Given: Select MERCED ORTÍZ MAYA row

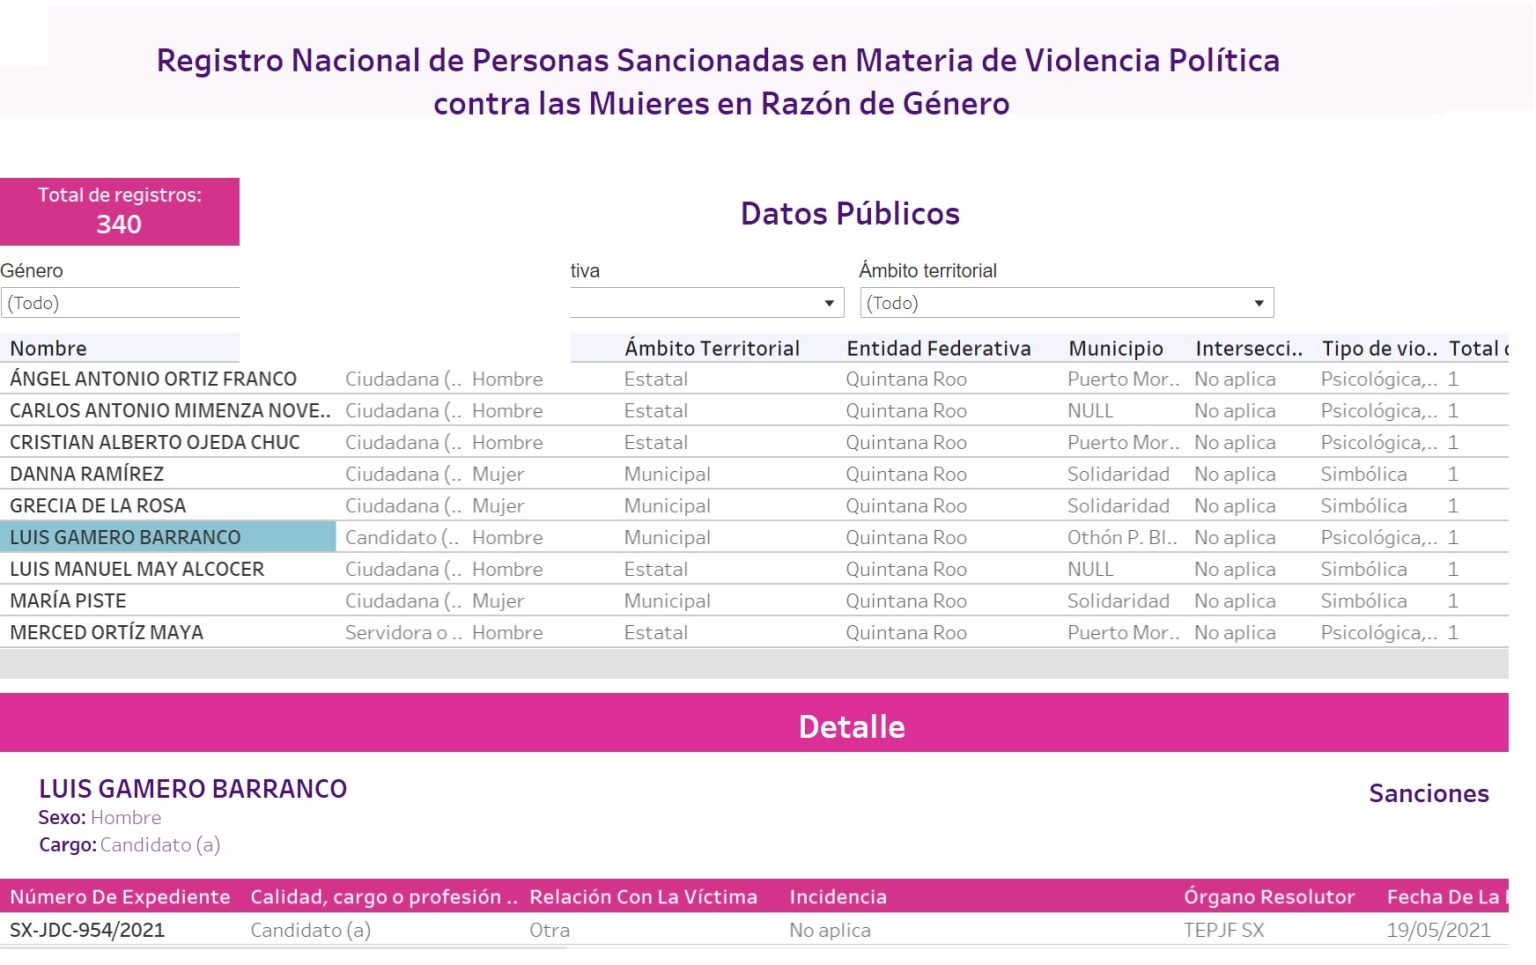Looking at the screenshot, I should 107,633.
